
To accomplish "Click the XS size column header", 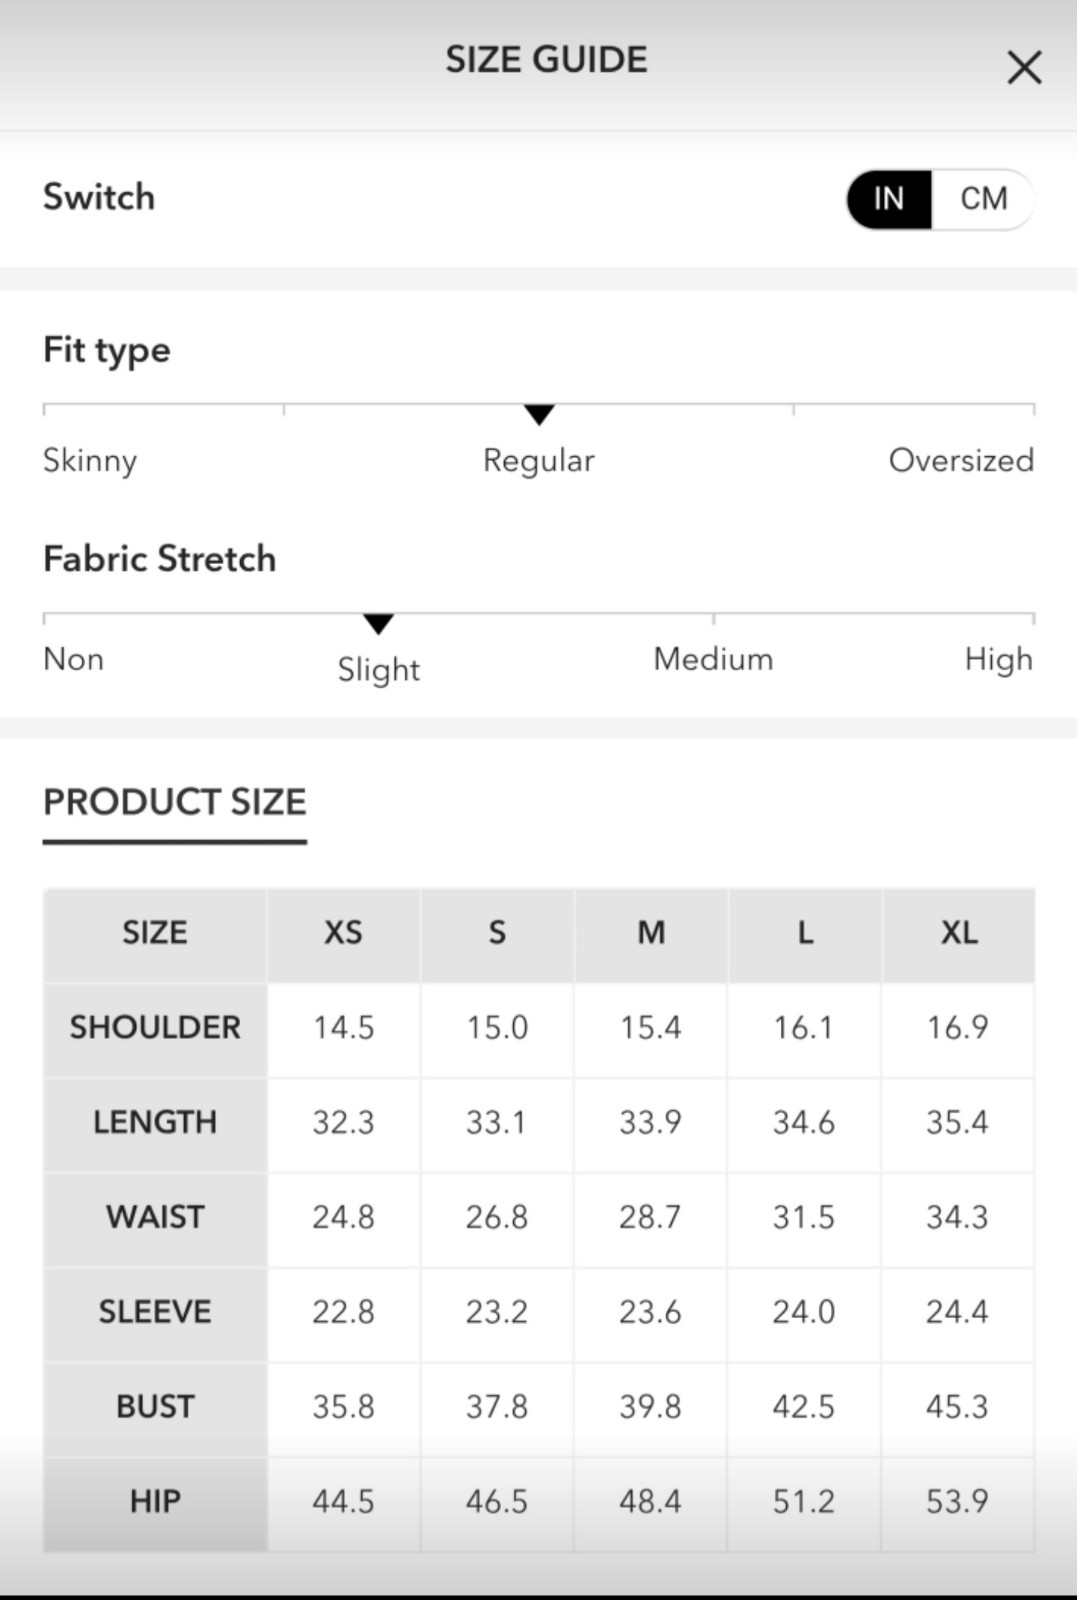I will (x=344, y=933).
